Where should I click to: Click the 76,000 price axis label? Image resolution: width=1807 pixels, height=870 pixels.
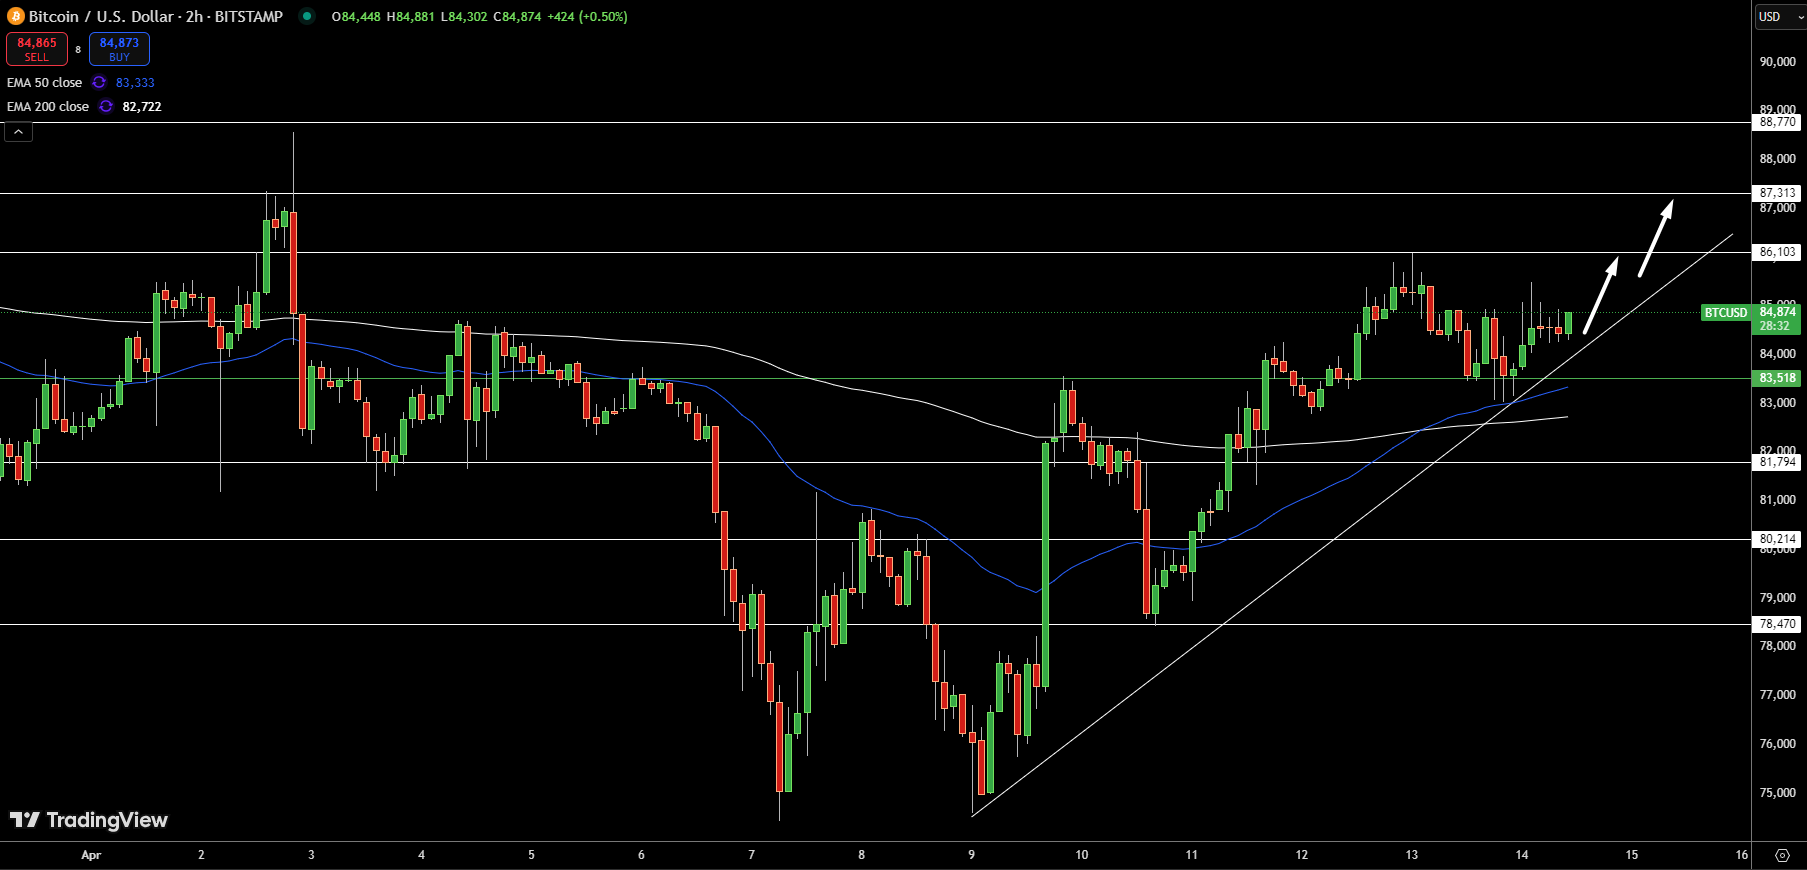click(x=1778, y=744)
